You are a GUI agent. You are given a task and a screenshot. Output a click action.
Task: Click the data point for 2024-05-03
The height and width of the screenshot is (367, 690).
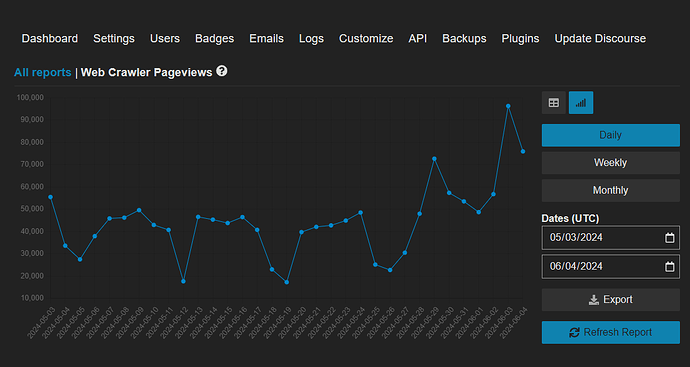[x=51, y=197]
